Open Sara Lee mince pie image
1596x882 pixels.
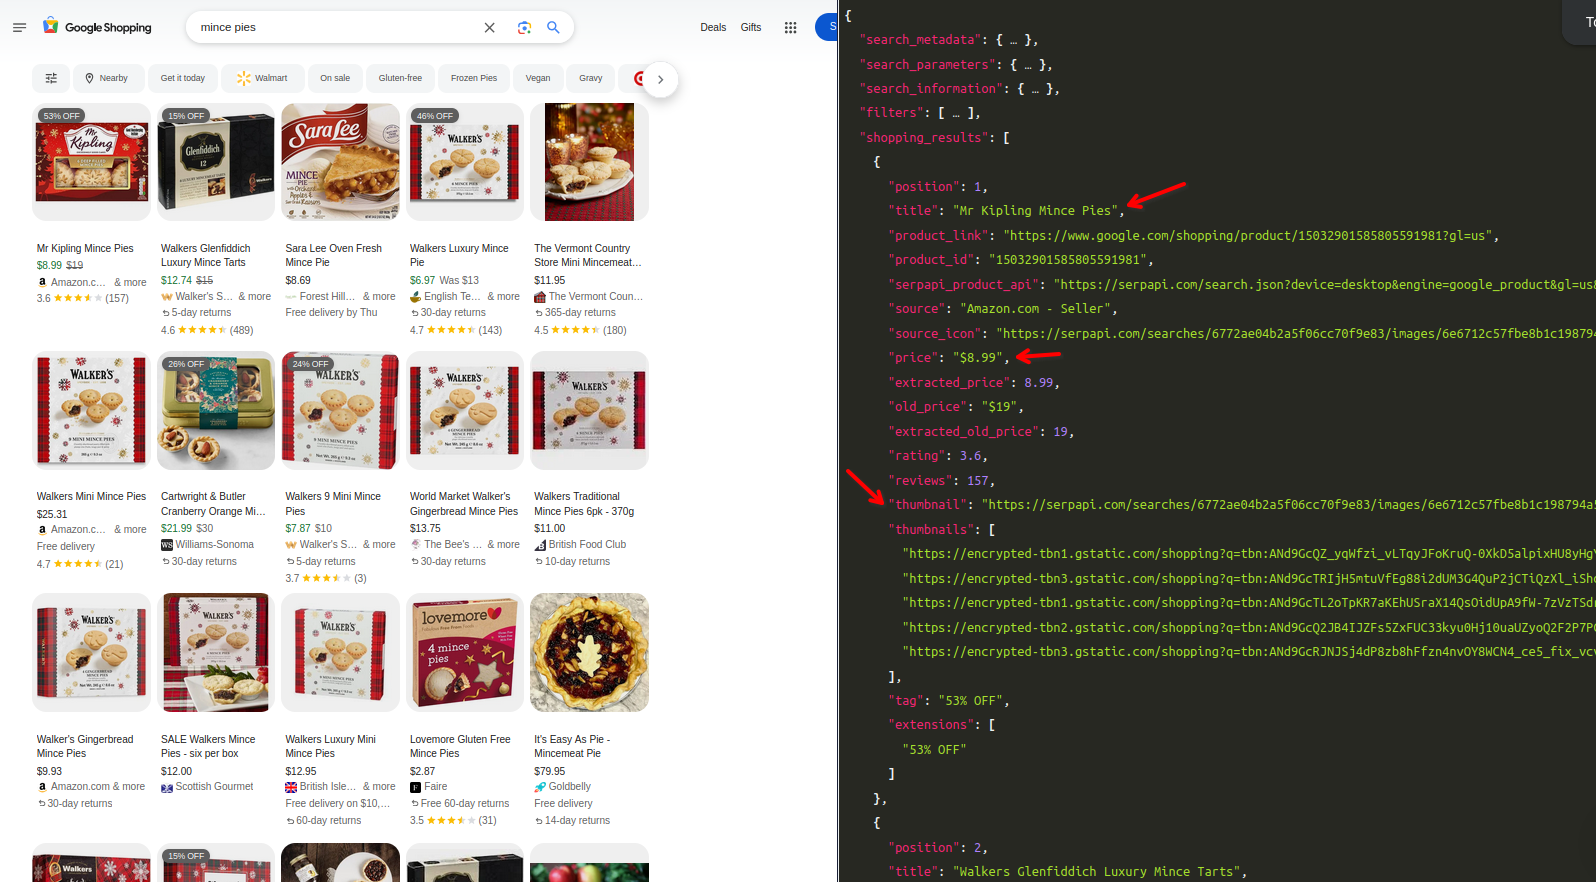340,162
